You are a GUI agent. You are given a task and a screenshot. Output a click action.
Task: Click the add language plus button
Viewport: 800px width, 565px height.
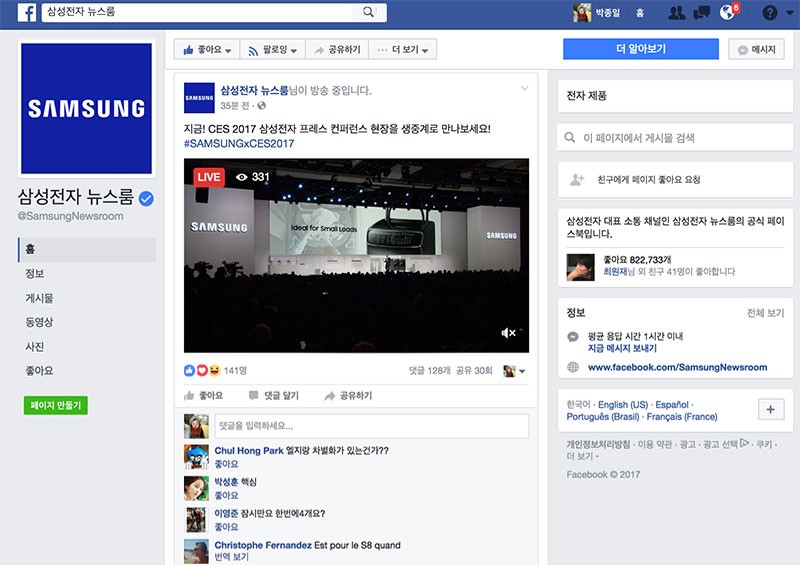coord(770,409)
